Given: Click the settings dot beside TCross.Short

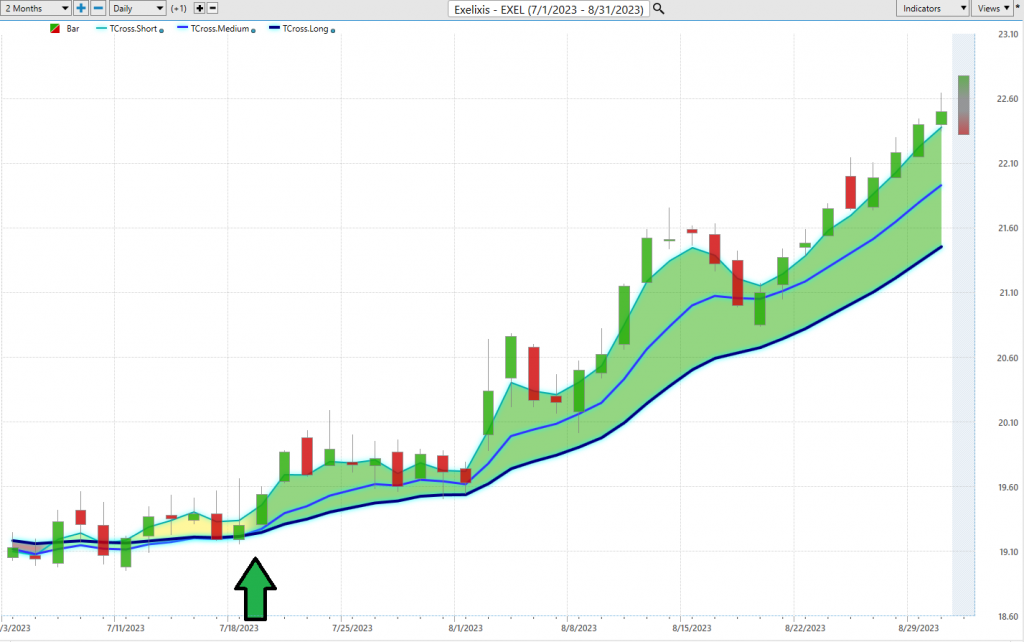Looking at the screenshot, I should (x=161, y=30).
